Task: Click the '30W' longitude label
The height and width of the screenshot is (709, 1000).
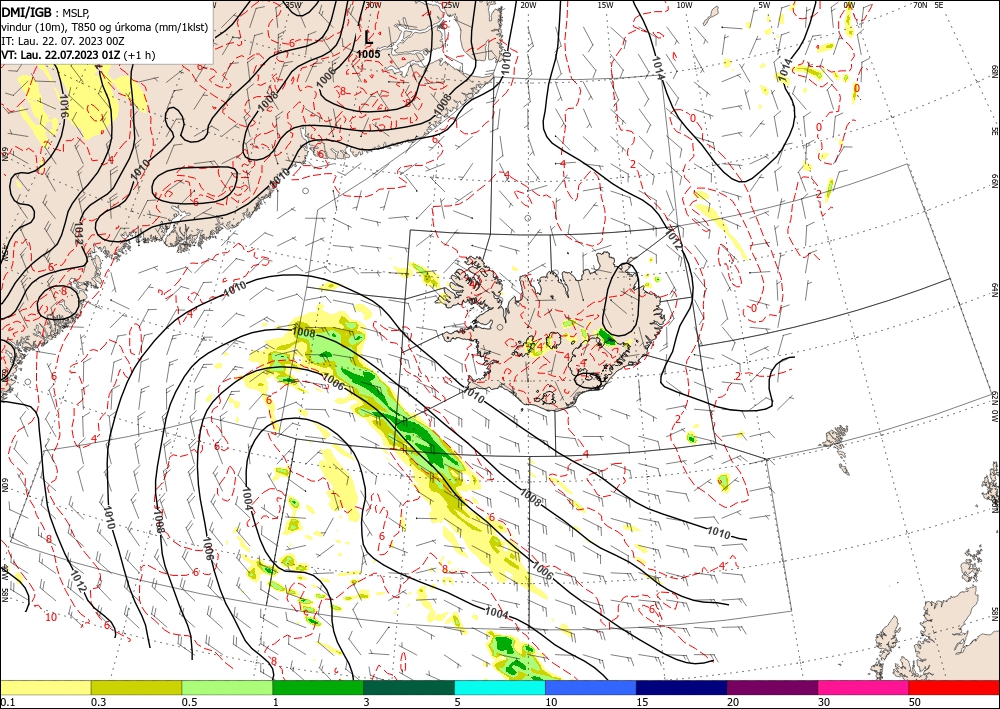Action: point(373,5)
